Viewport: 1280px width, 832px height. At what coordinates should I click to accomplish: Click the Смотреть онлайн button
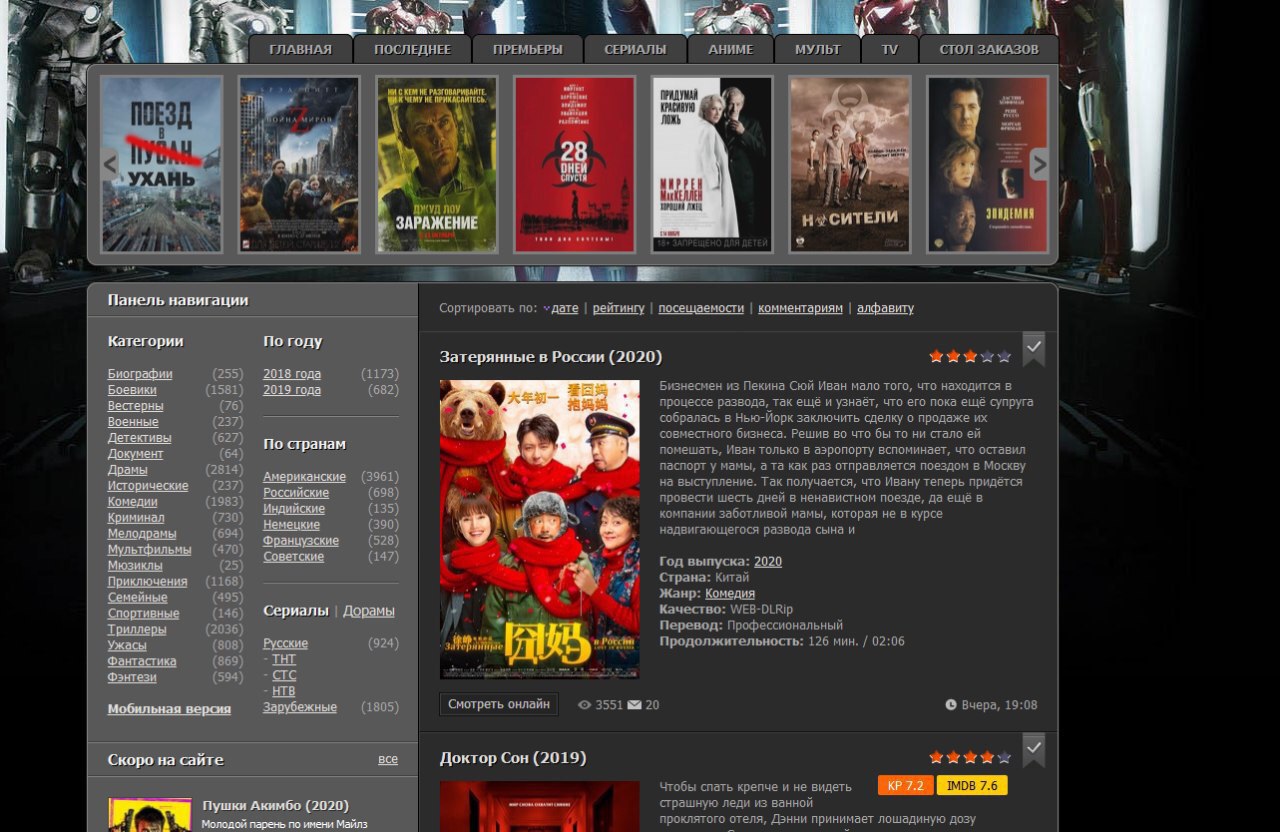tap(499, 704)
